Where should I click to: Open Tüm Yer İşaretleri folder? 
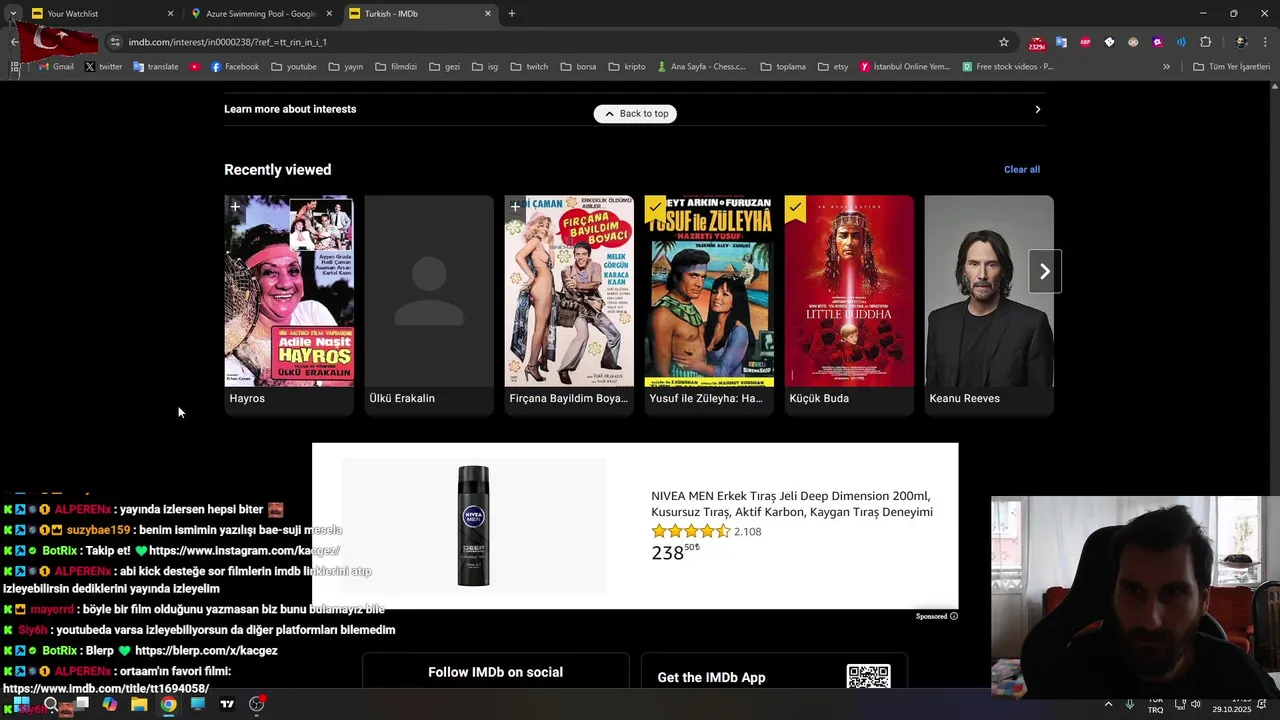[x=1231, y=67]
